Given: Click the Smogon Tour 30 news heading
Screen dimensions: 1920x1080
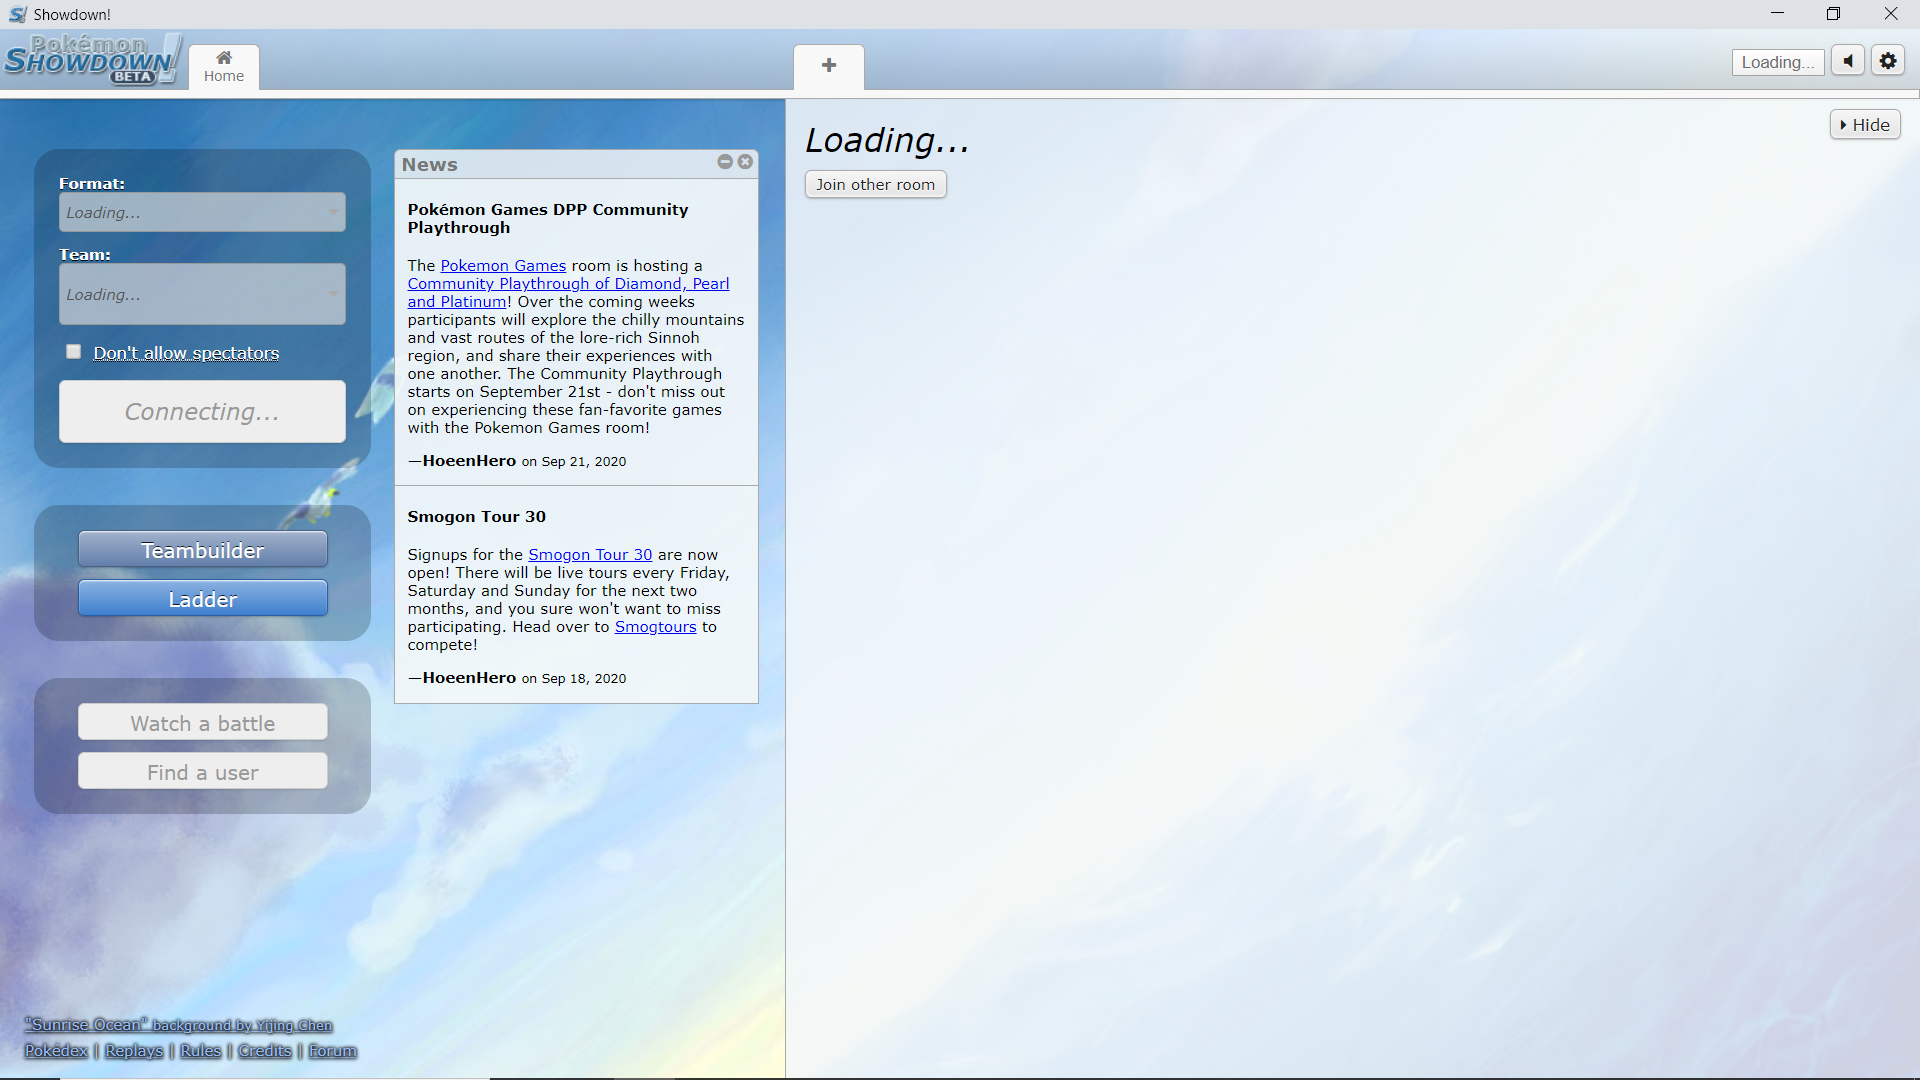Looking at the screenshot, I should (476, 517).
